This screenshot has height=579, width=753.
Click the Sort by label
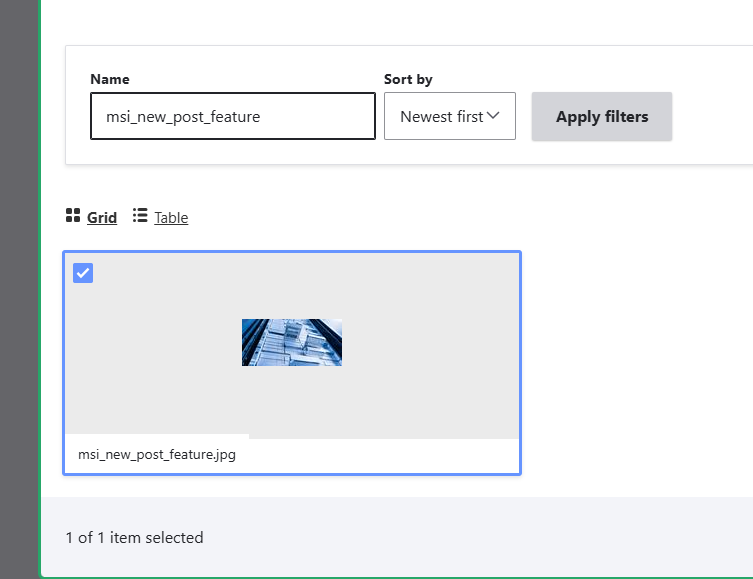(408, 79)
